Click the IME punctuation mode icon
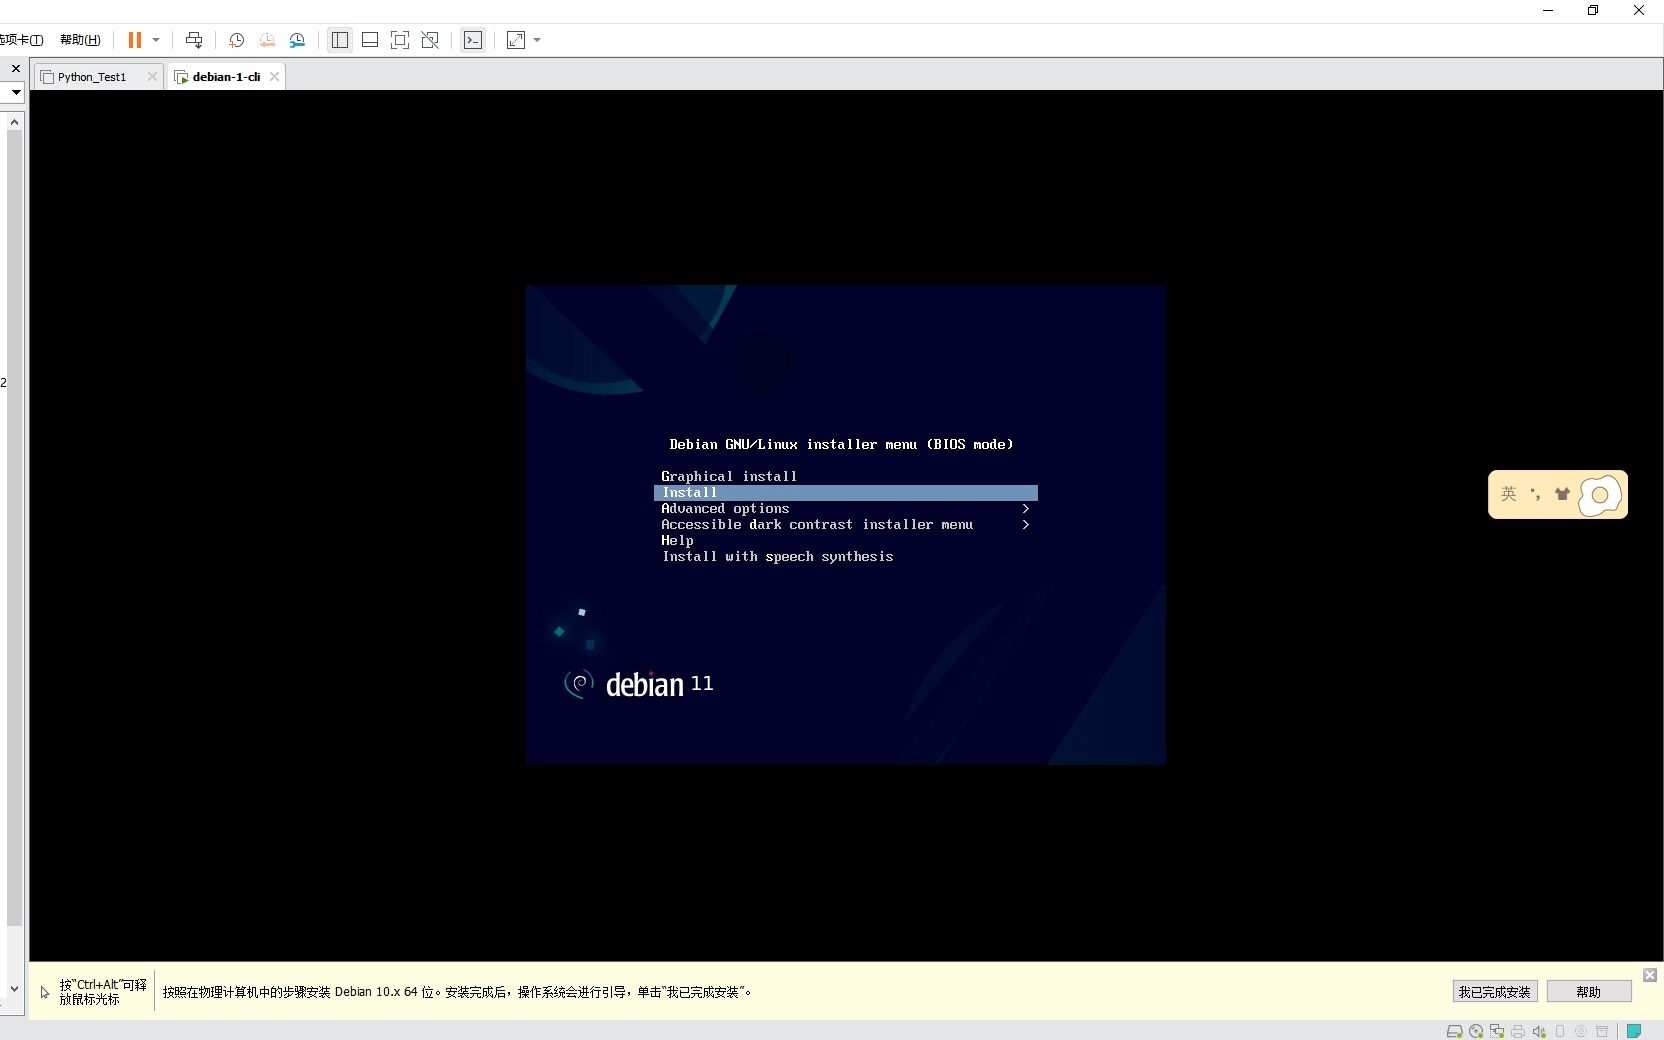The height and width of the screenshot is (1040, 1664). pos(1536,494)
